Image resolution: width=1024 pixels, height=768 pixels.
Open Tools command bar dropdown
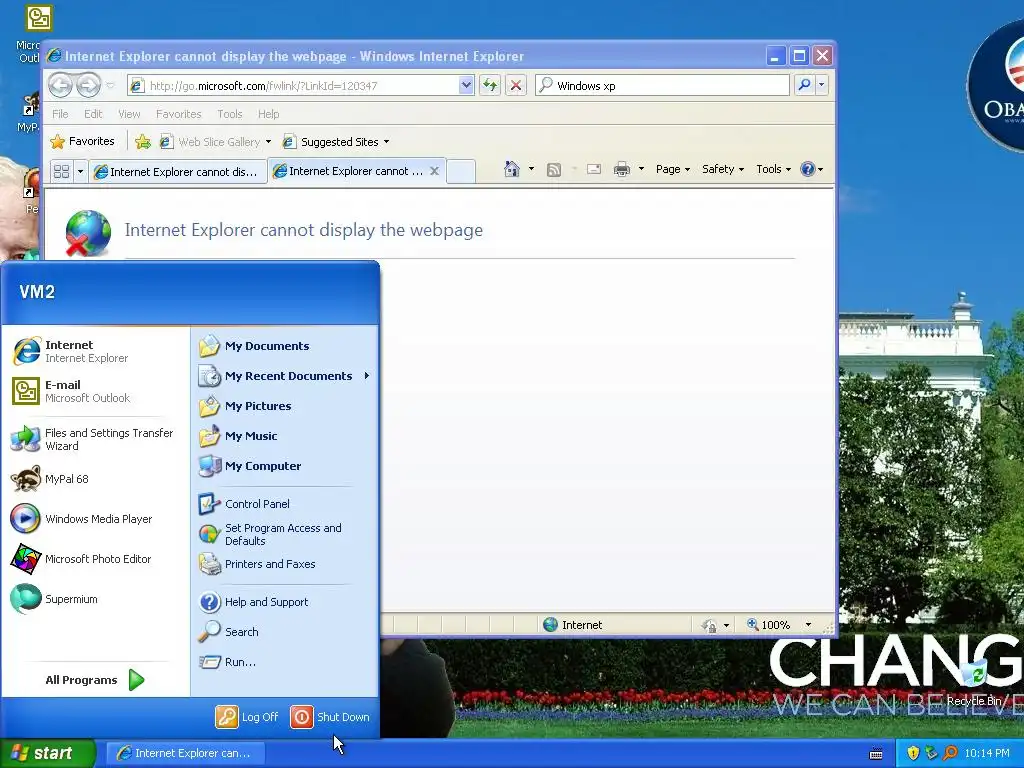pos(773,169)
